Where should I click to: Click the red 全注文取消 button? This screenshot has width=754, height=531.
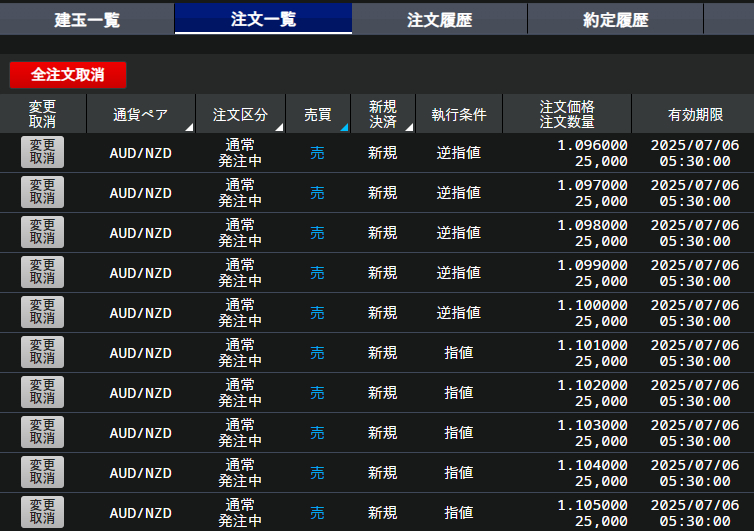point(68,75)
